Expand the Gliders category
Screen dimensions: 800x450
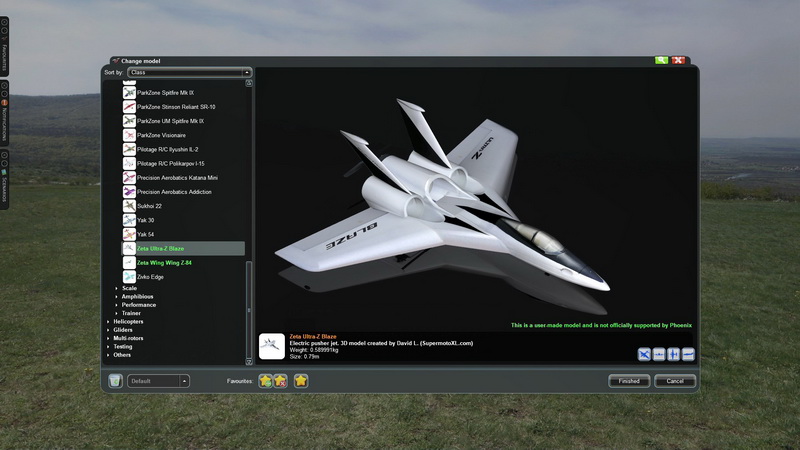point(109,330)
